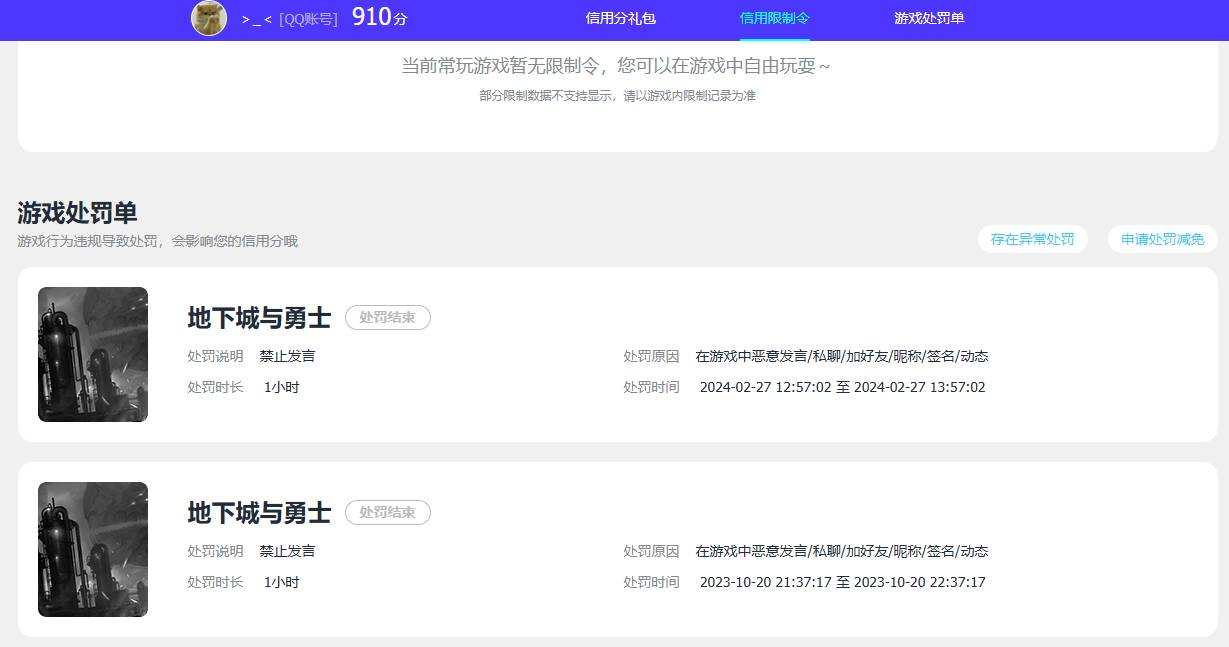Click the 存在异常处罚 button

(x=1033, y=239)
